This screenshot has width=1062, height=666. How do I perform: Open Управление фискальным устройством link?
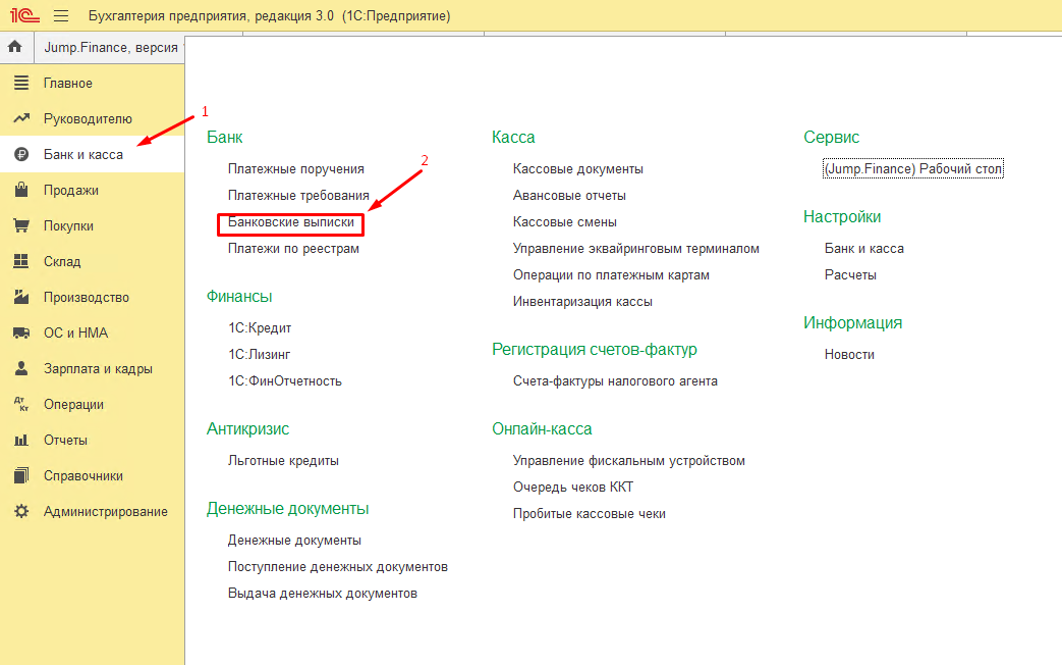[628, 461]
